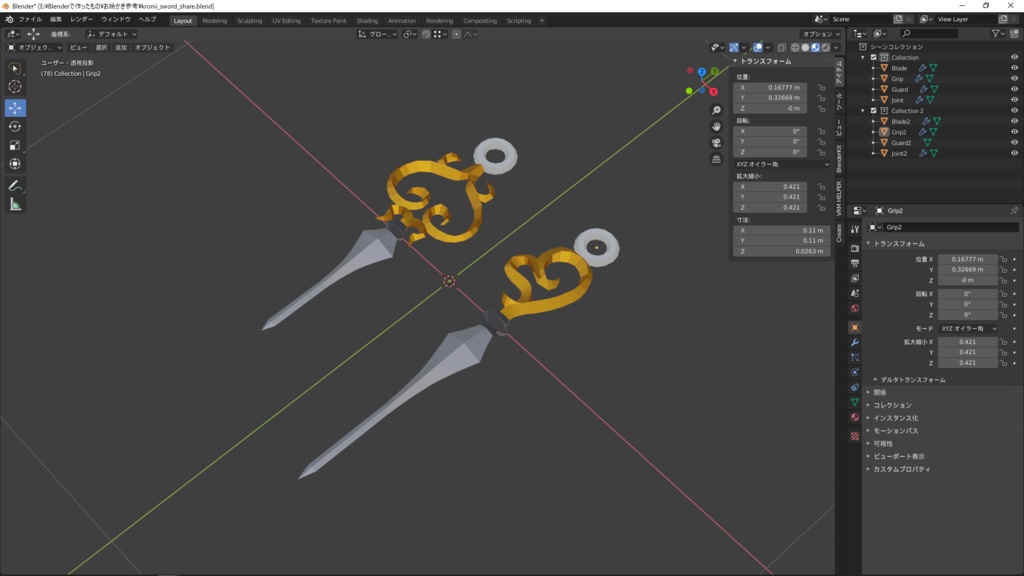This screenshot has height=576, width=1024.
Task: Hide the Blade2 object with its eye toggle
Action: (1015, 120)
